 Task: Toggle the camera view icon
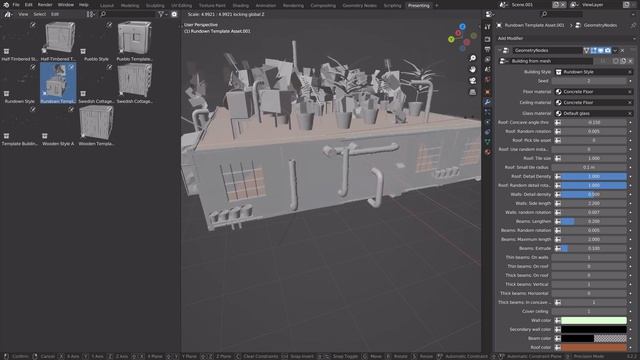(x=473, y=81)
